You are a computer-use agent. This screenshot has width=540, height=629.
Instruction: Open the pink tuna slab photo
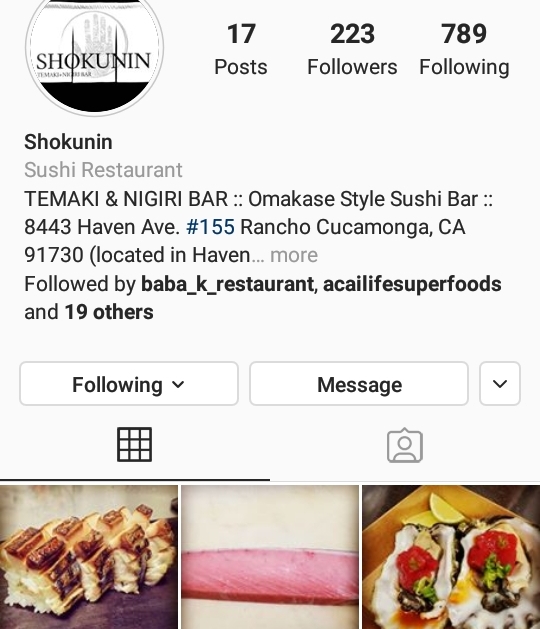270,557
